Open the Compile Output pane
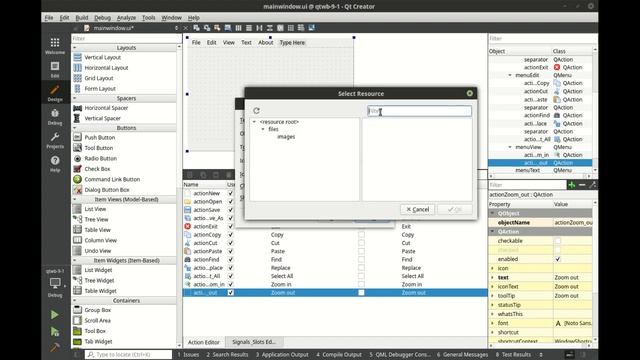 pyautogui.click(x=338, y=354)
